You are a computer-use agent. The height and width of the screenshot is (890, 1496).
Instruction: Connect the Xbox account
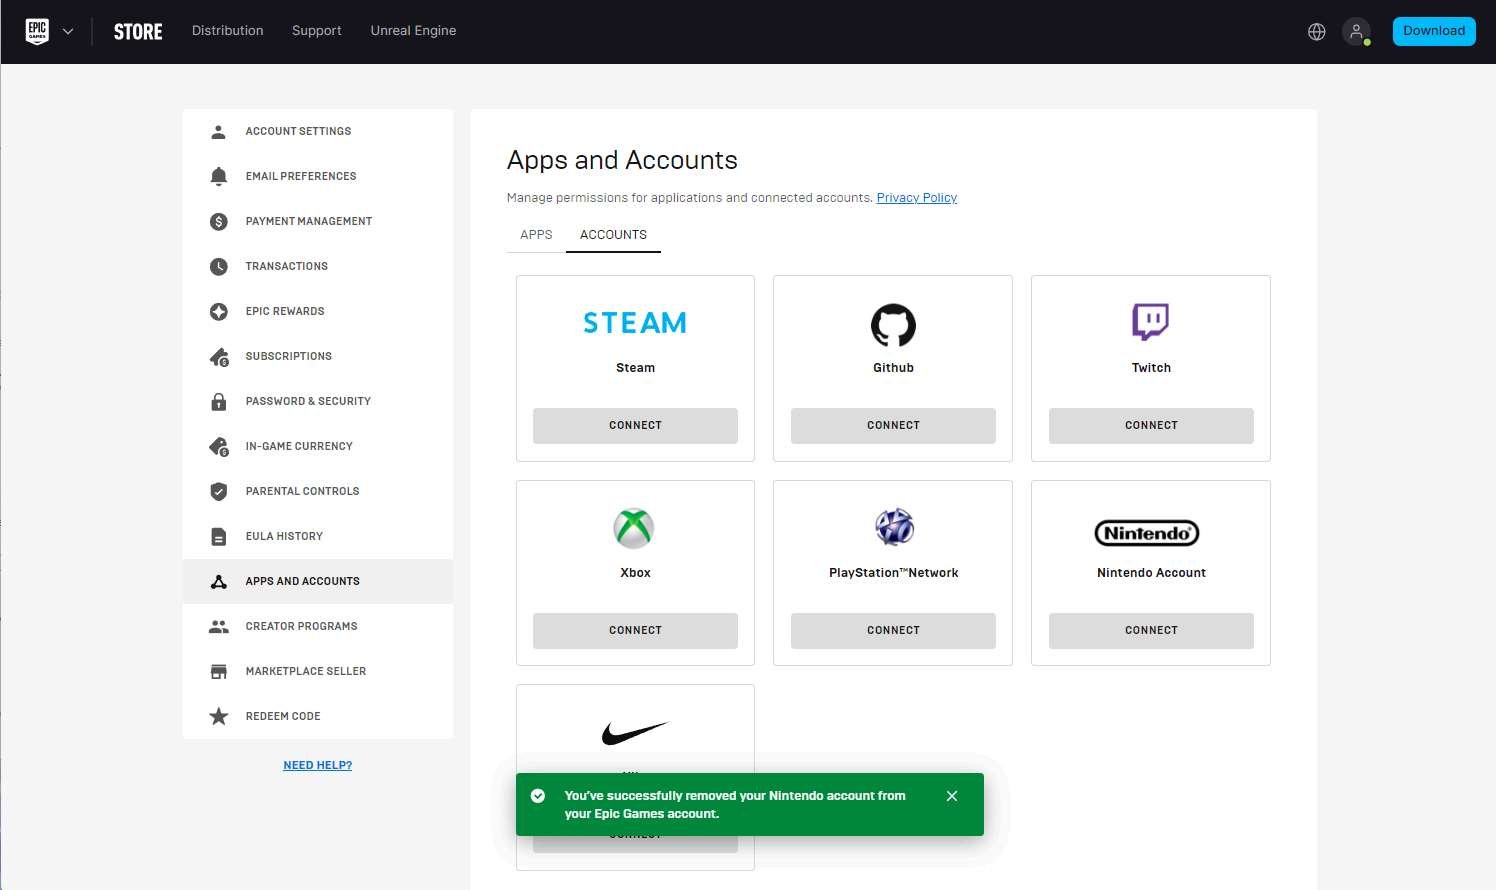[635, 630]
